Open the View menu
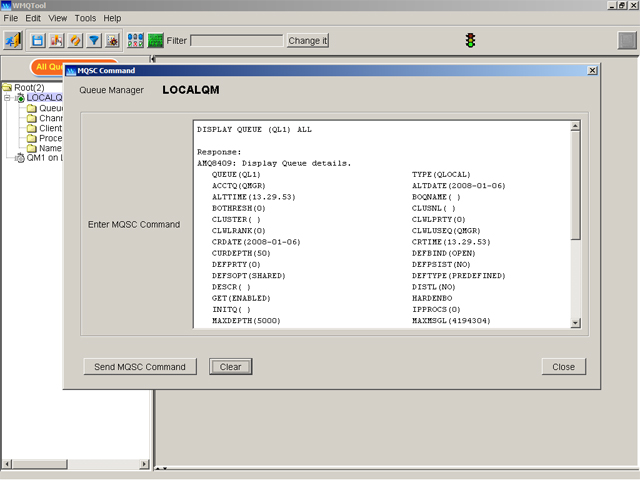This screenshot has height=480, width=640. [58, 18]
